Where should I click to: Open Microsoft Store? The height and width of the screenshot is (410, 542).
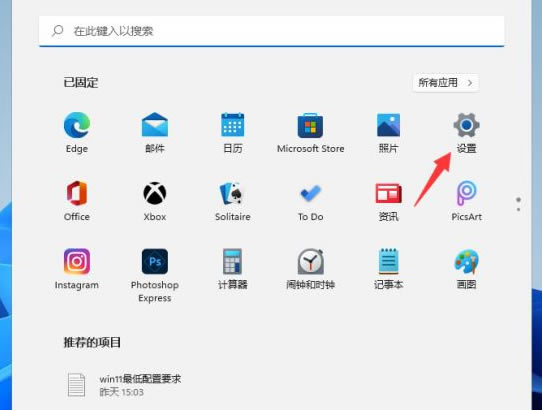click(x=310, y=132)
